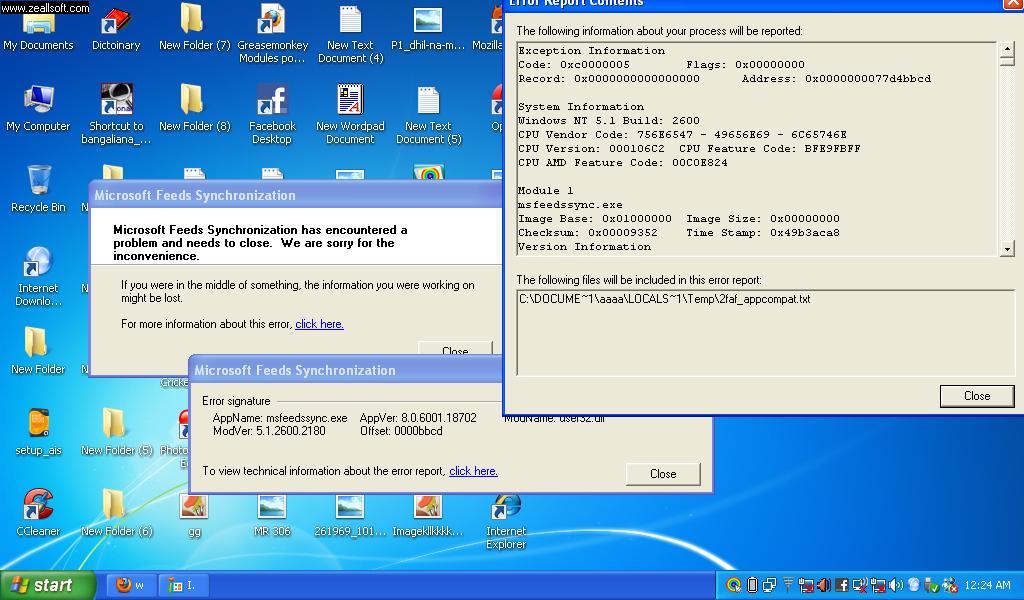Click the exception info scrollbar down arrow

coord(1007,249)
